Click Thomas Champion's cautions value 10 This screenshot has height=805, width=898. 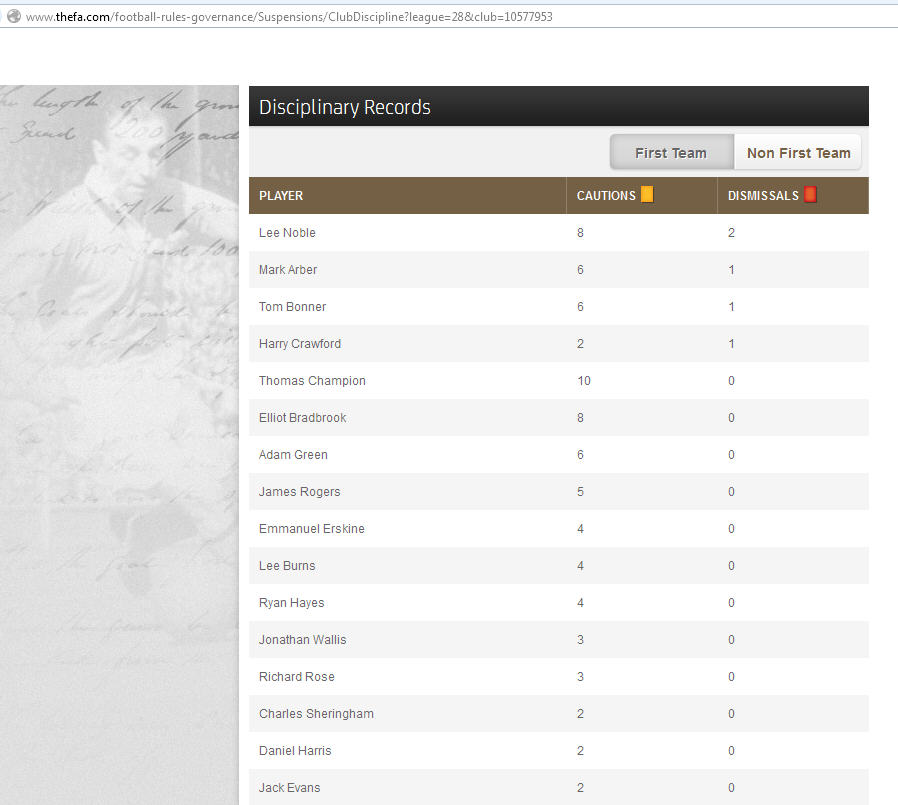[584, 381]
